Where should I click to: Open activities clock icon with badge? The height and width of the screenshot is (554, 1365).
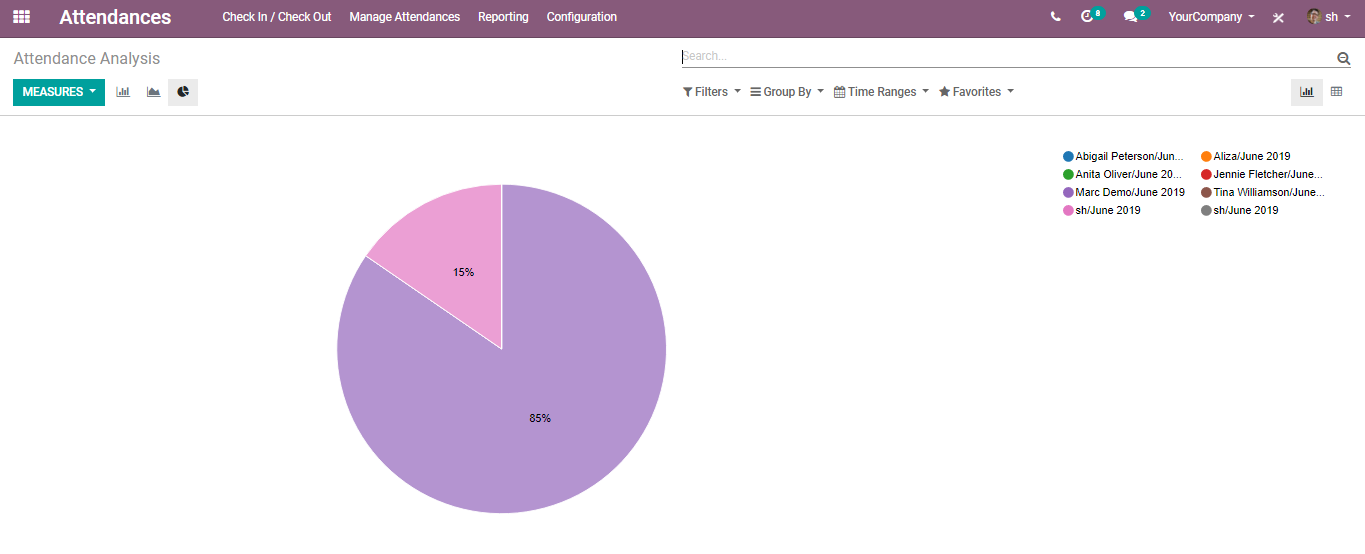(1091, 16)
